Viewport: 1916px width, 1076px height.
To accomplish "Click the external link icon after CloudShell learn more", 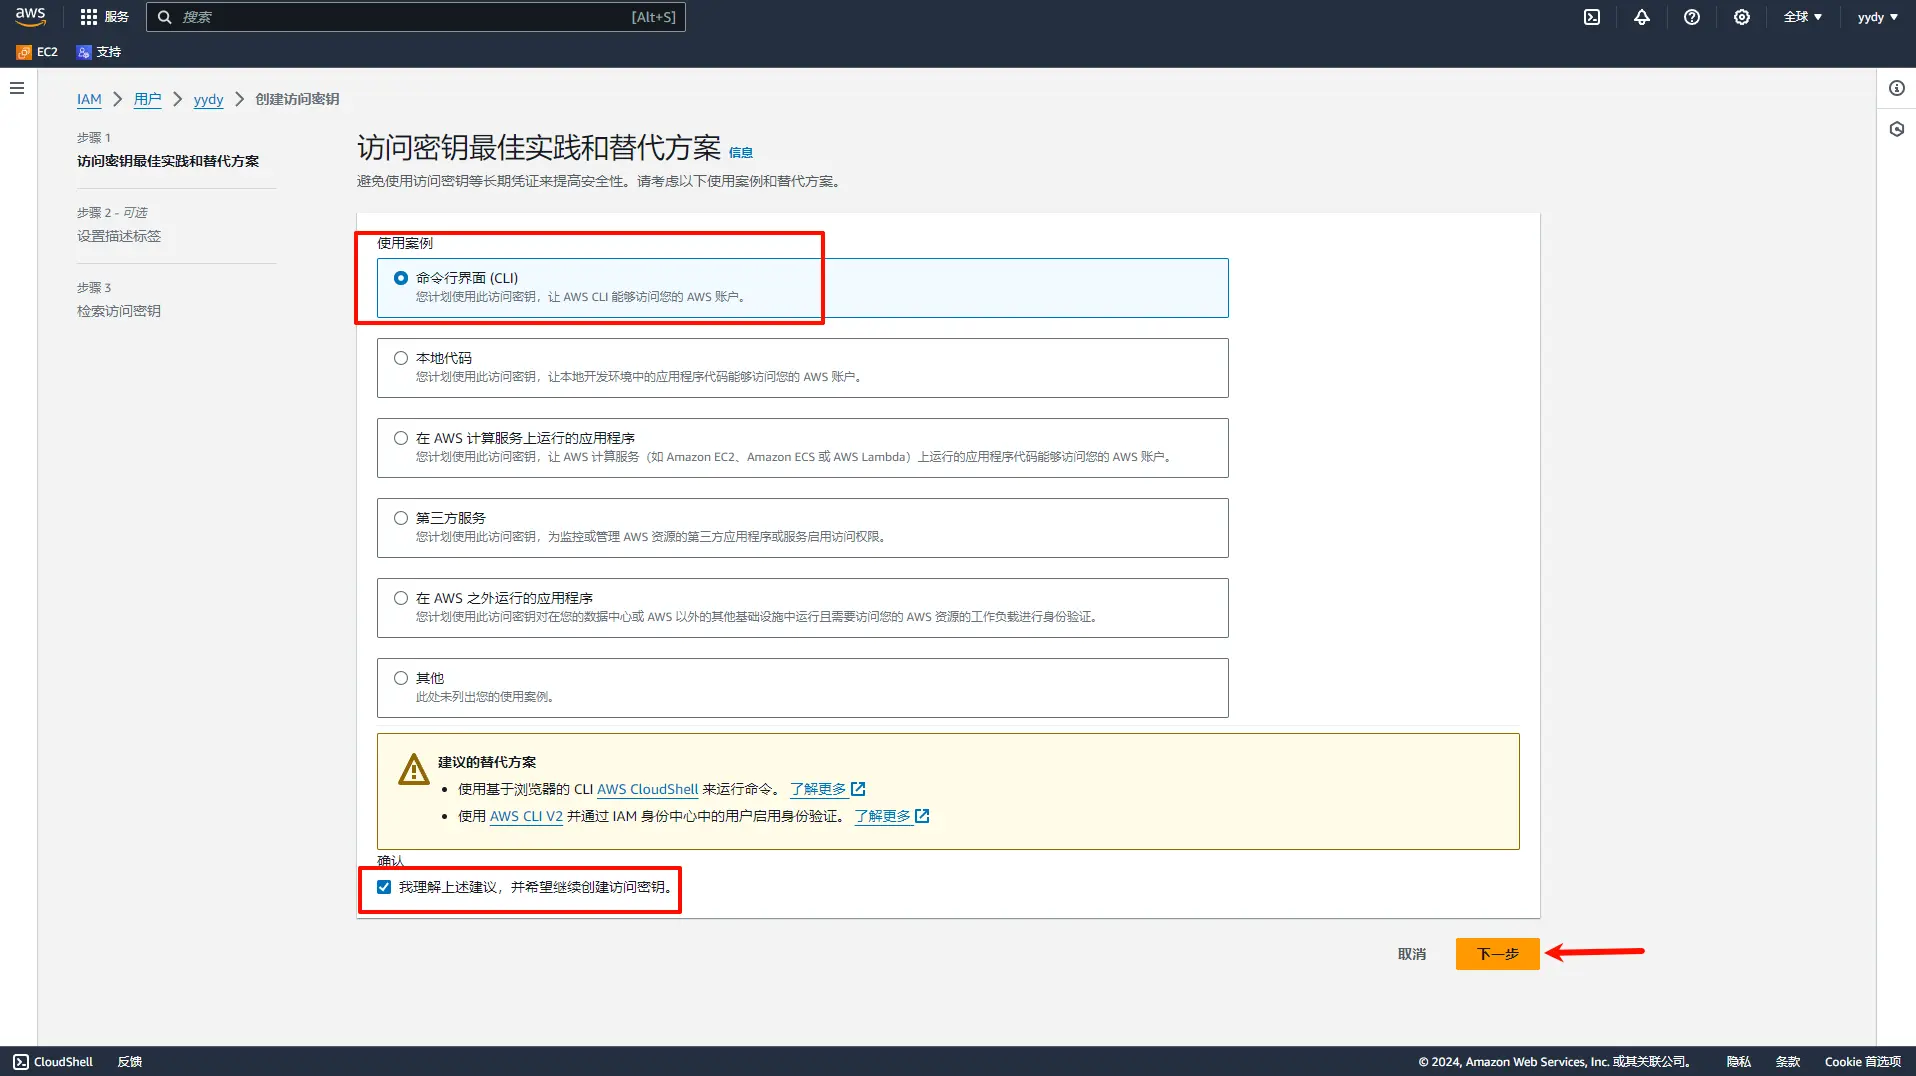I will pos(858,789).
